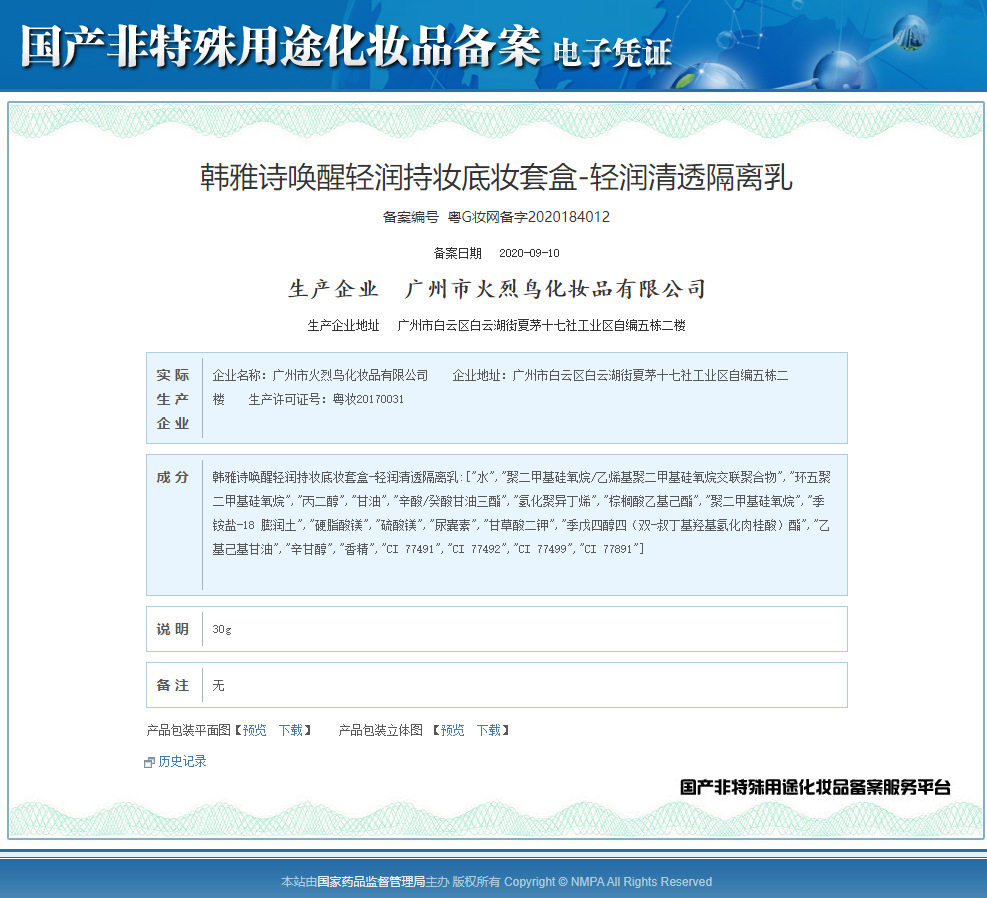The height and width of the screenshot is (898, 987).
Task: Click the 成分 section label
Action: coord(173,477)
